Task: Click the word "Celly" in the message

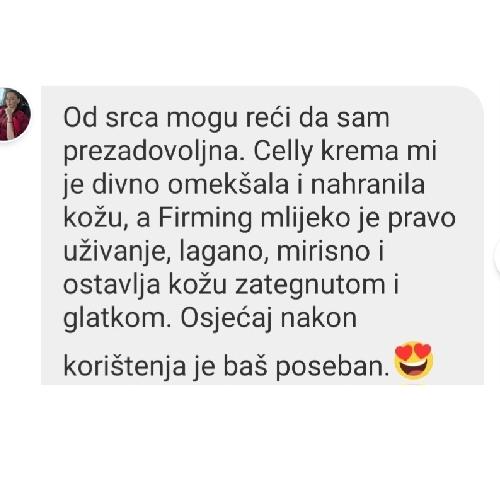Action: (x=283, y=153)
